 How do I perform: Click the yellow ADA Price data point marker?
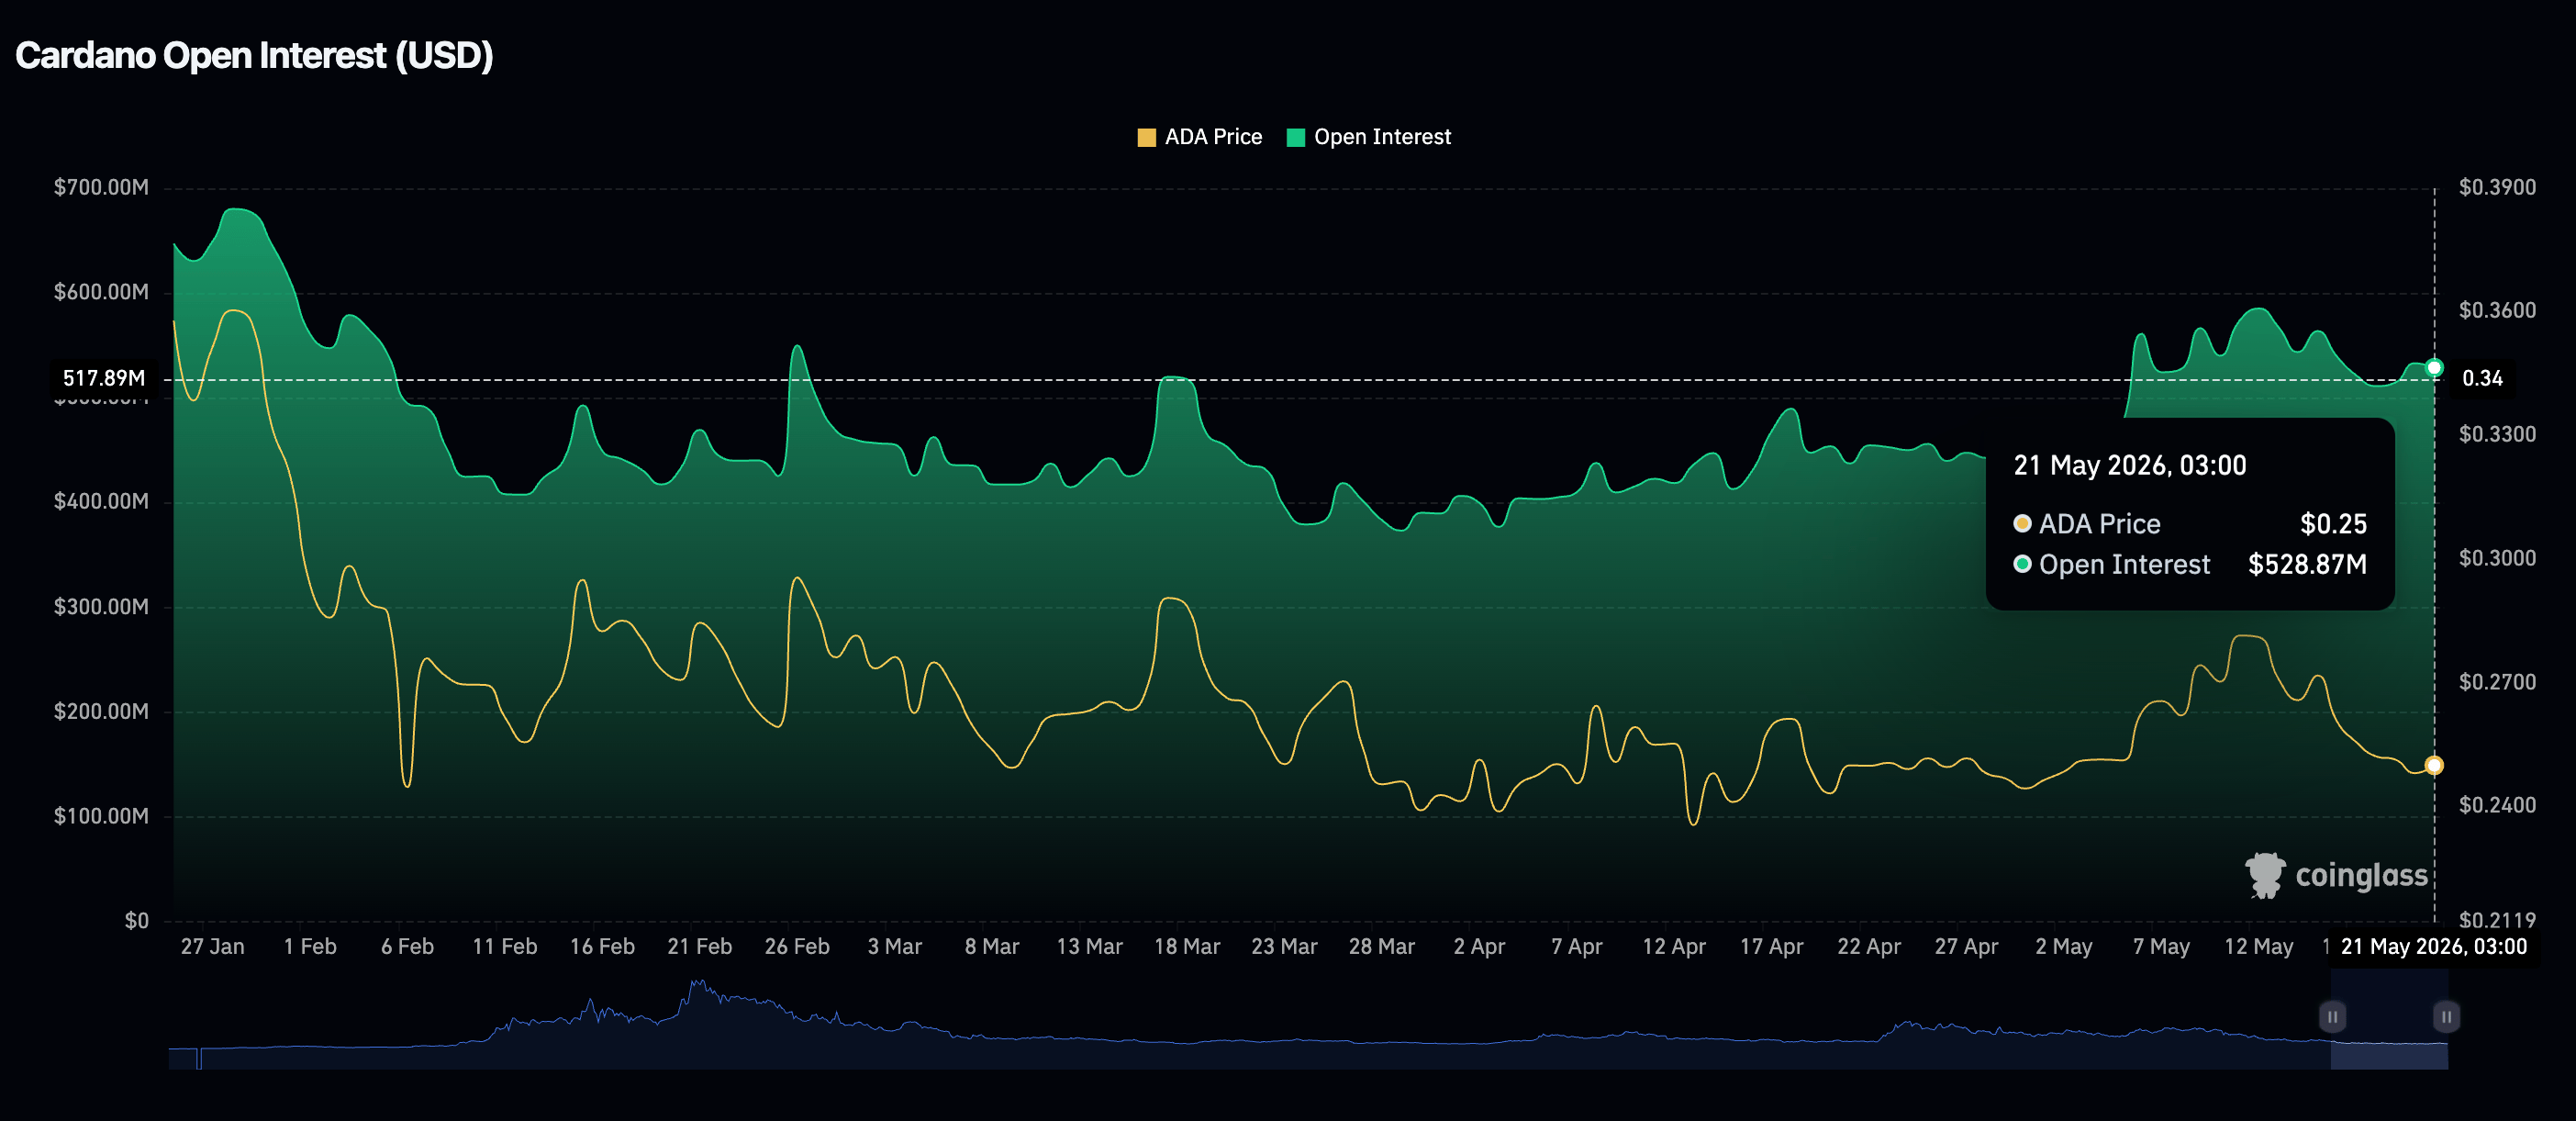pyautogui.click(x=2434, y=765)
